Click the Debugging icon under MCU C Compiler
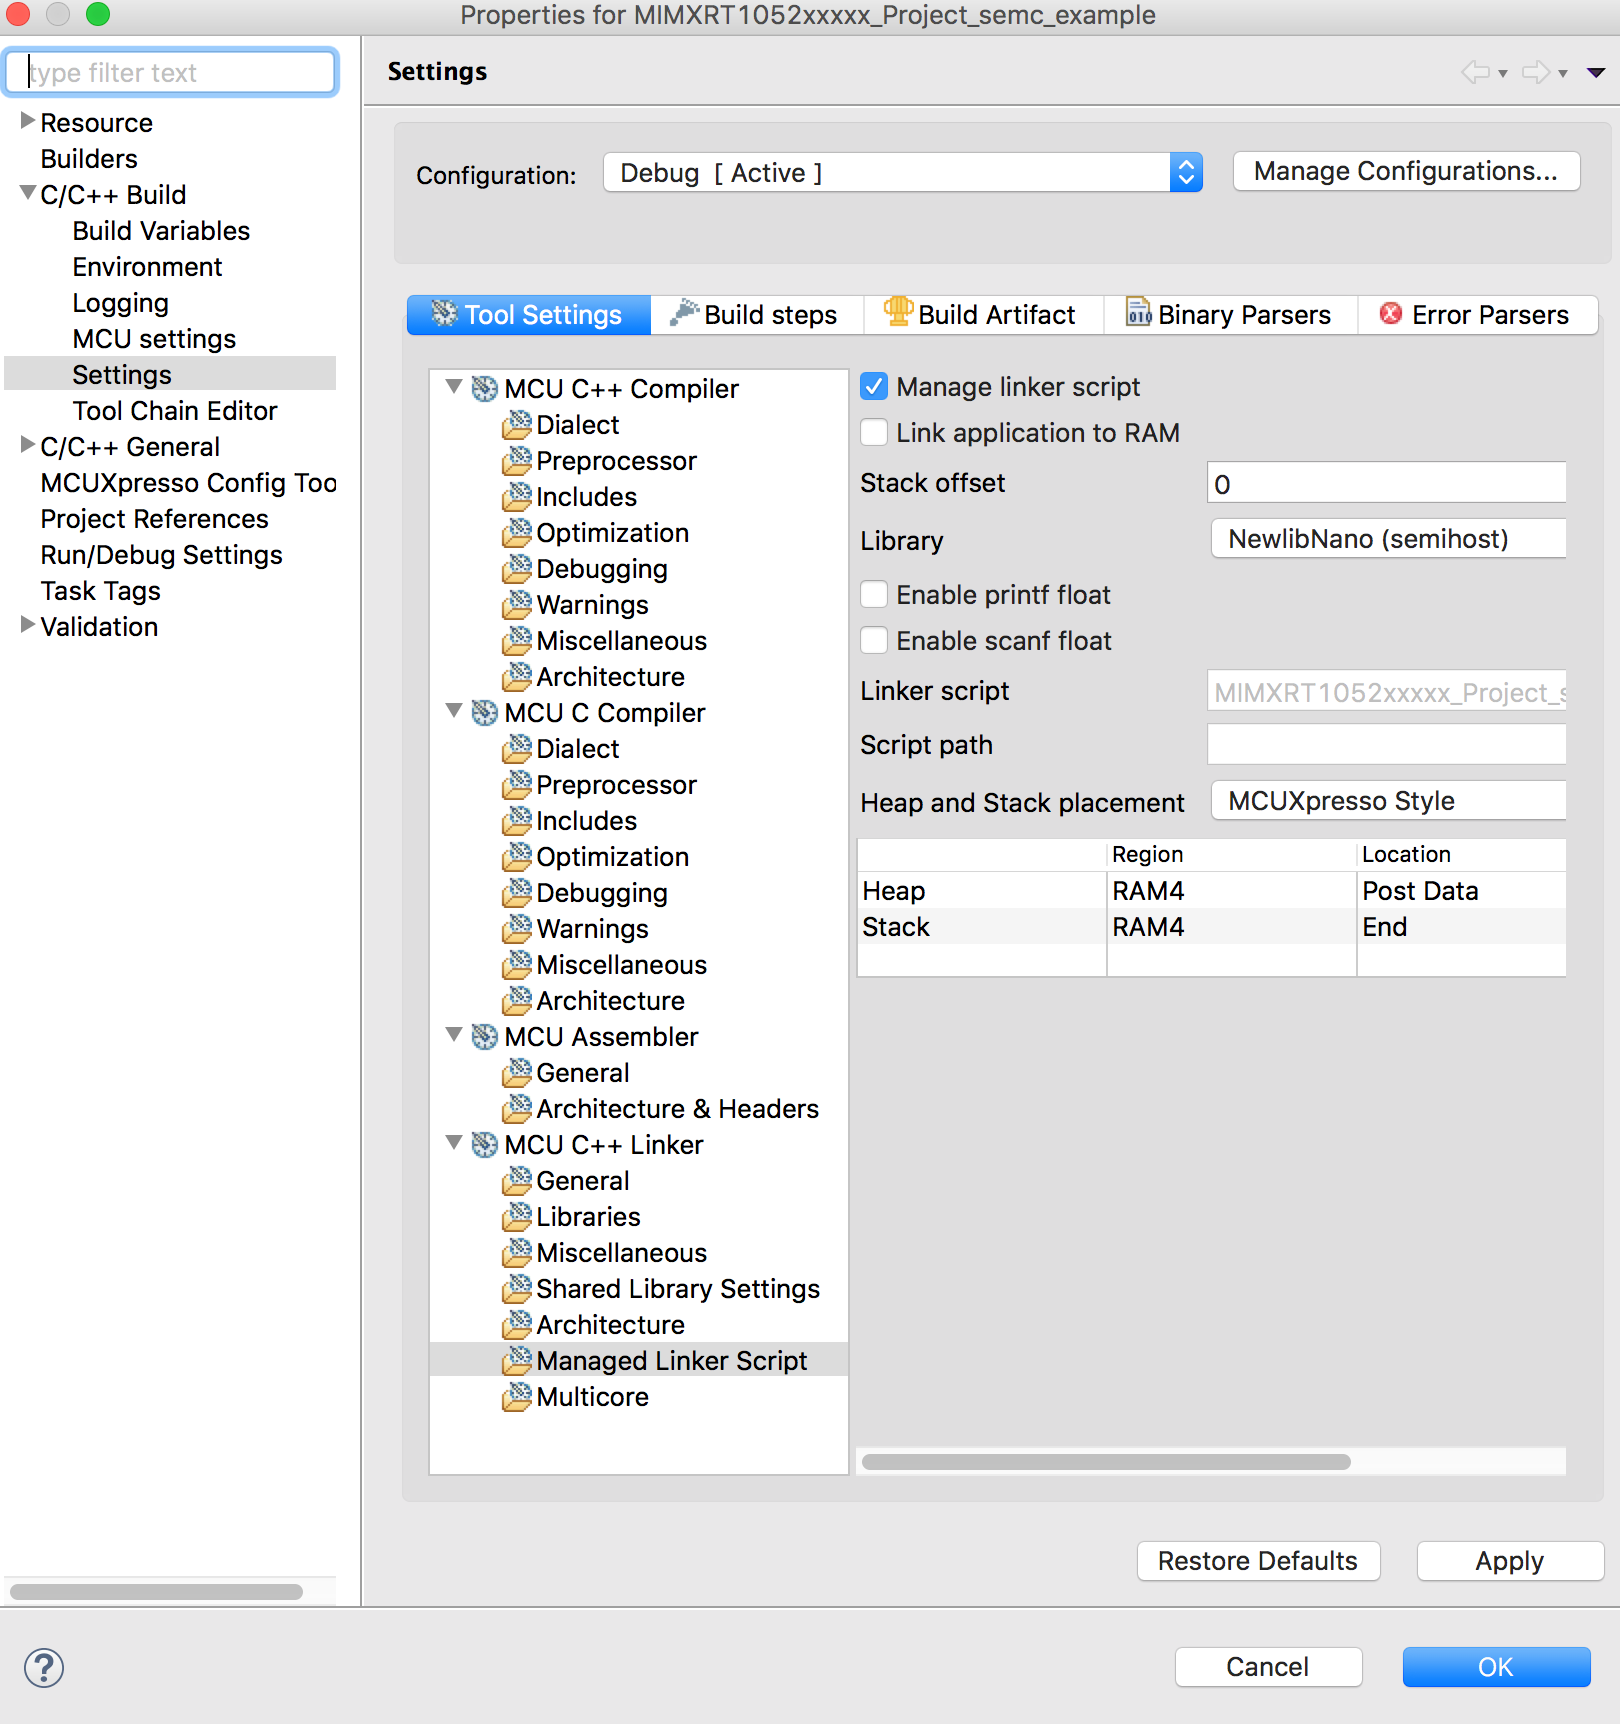Screen dimensions: 1620x1724 (x=517, y=892)
